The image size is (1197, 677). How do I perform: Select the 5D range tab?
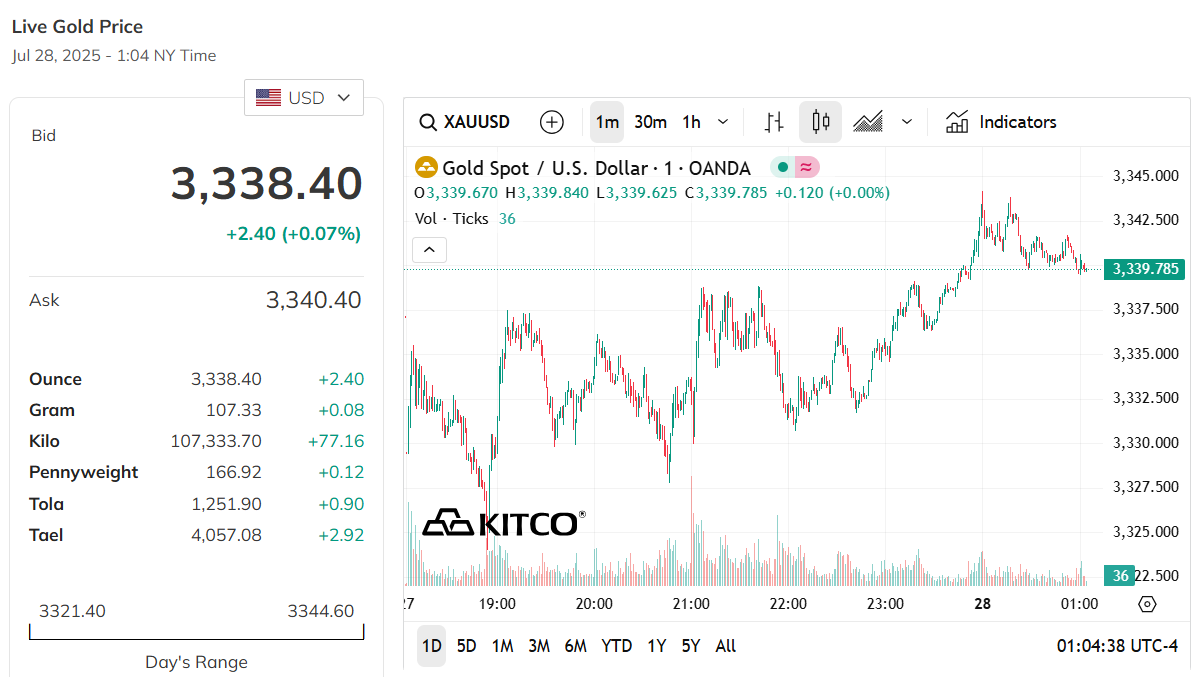point(466,646)
